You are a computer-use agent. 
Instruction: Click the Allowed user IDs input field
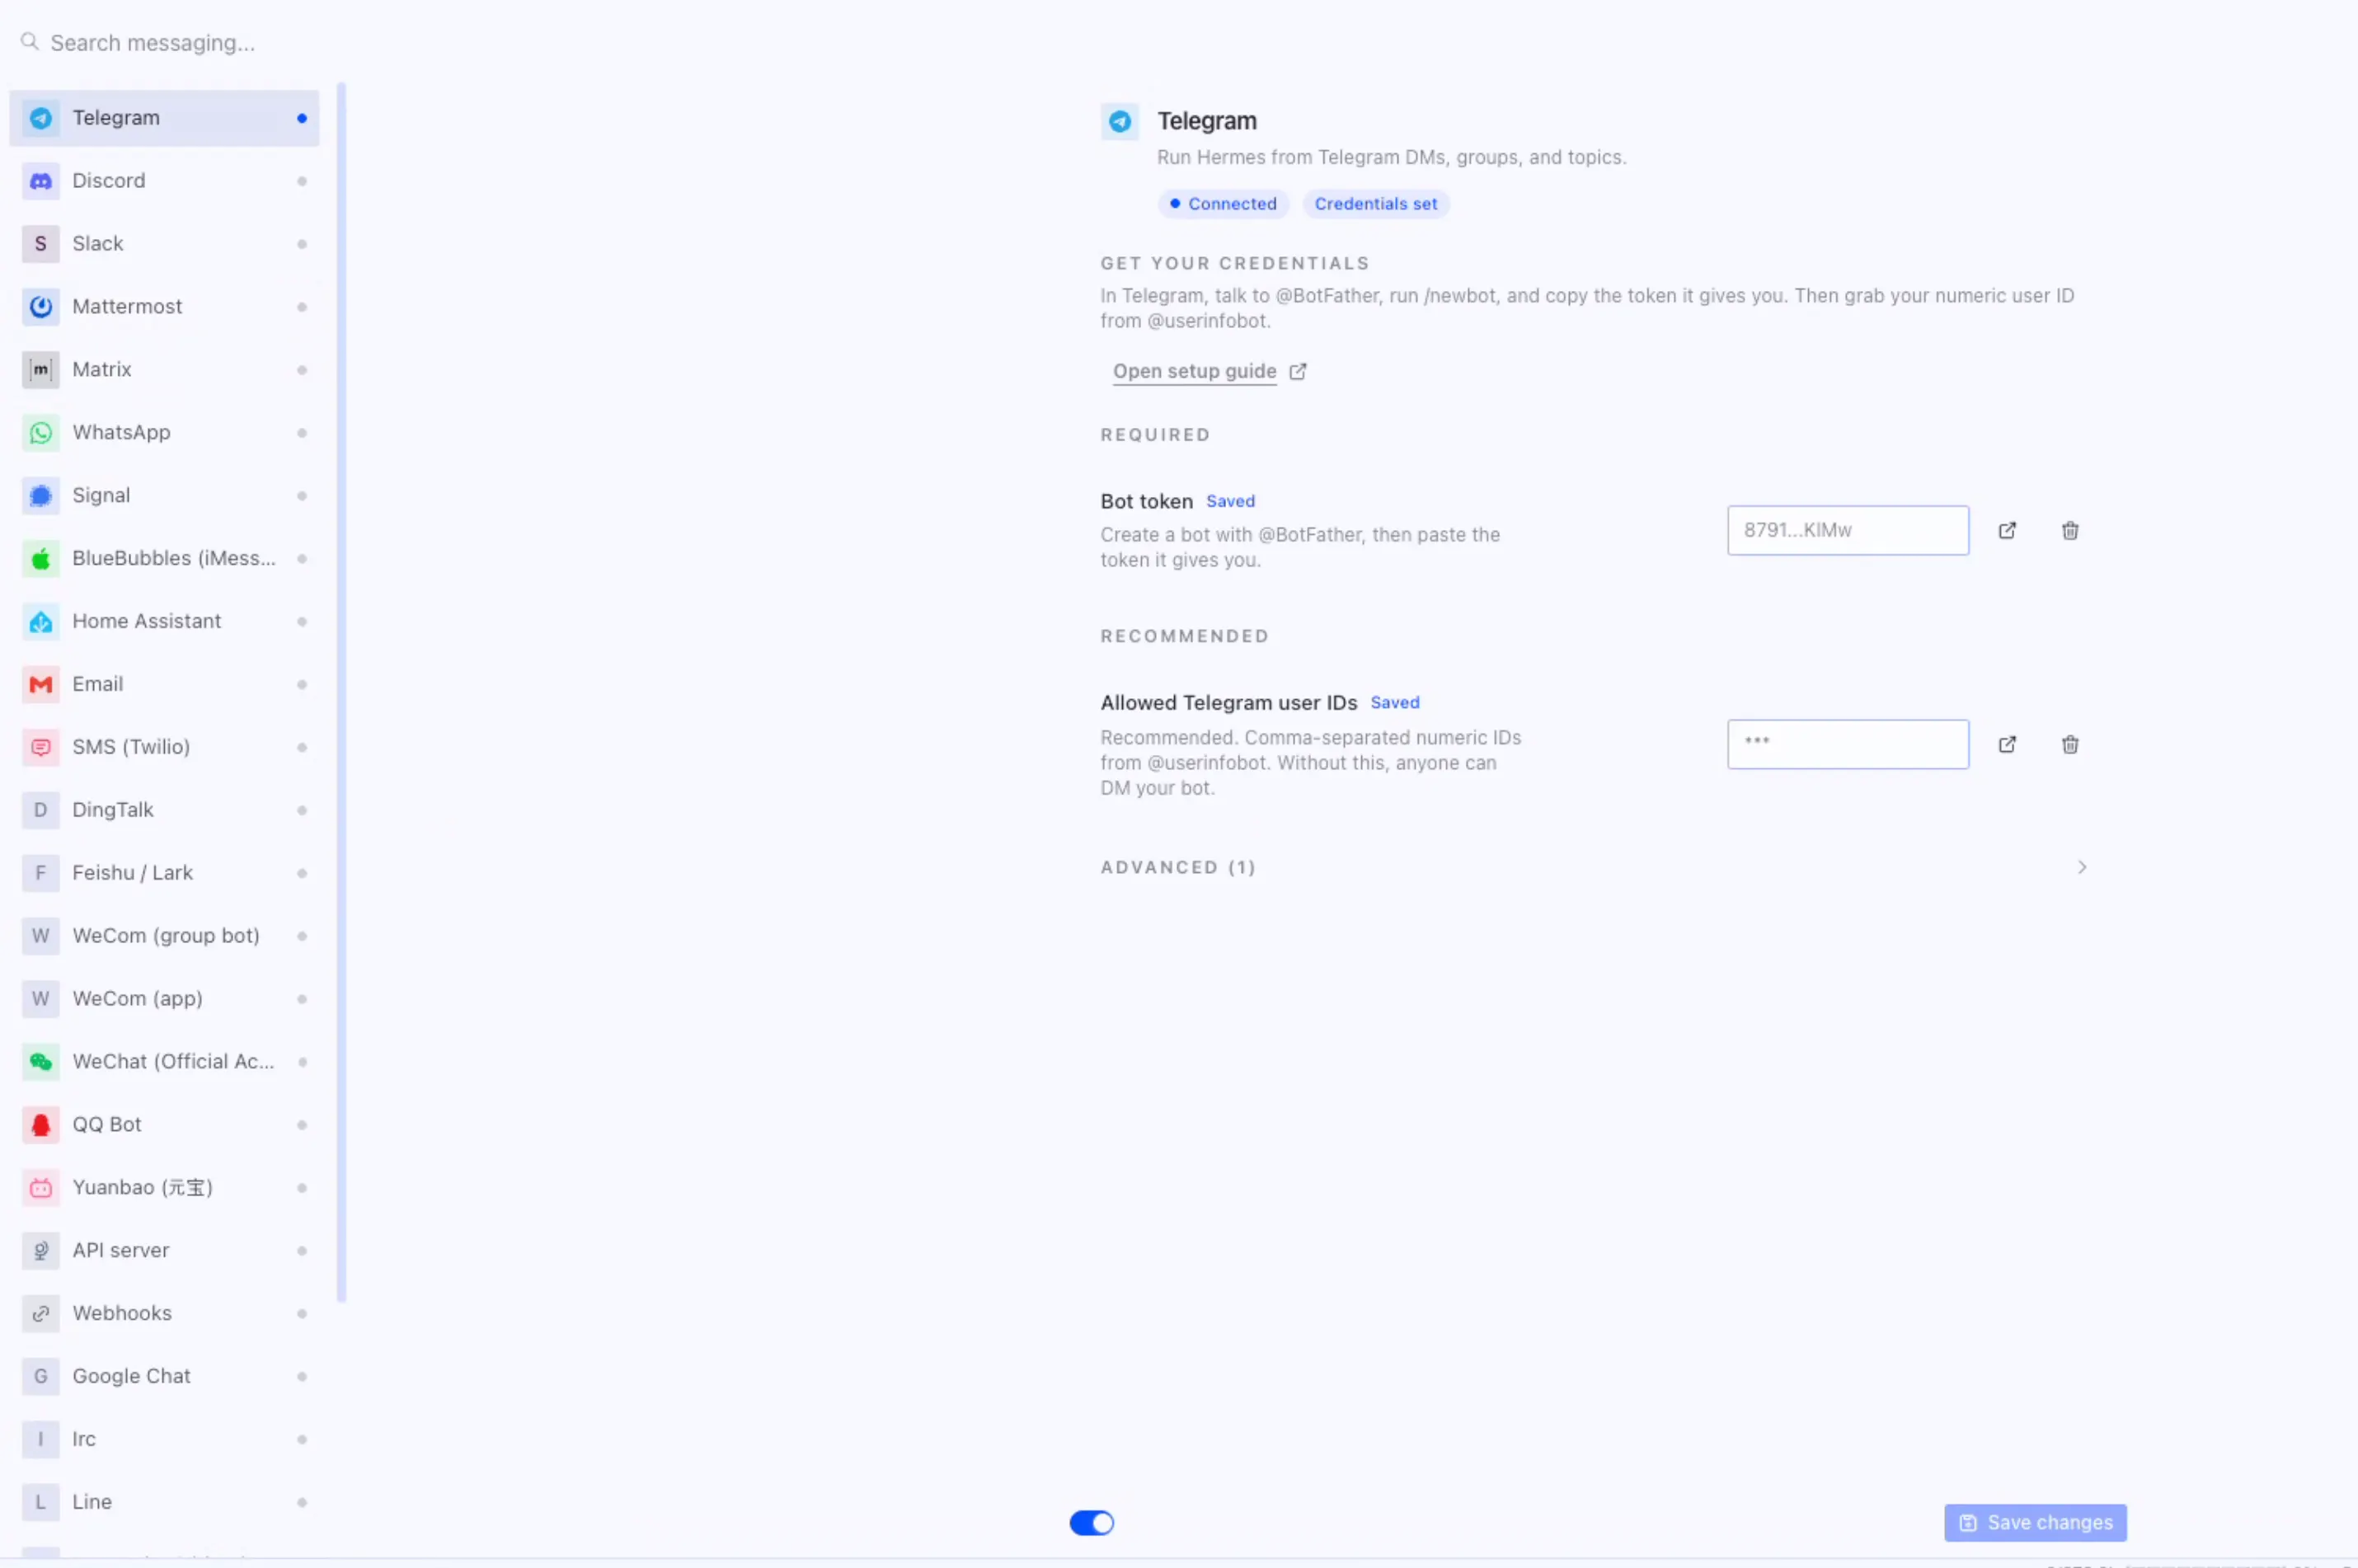[x=1847, y=745]
